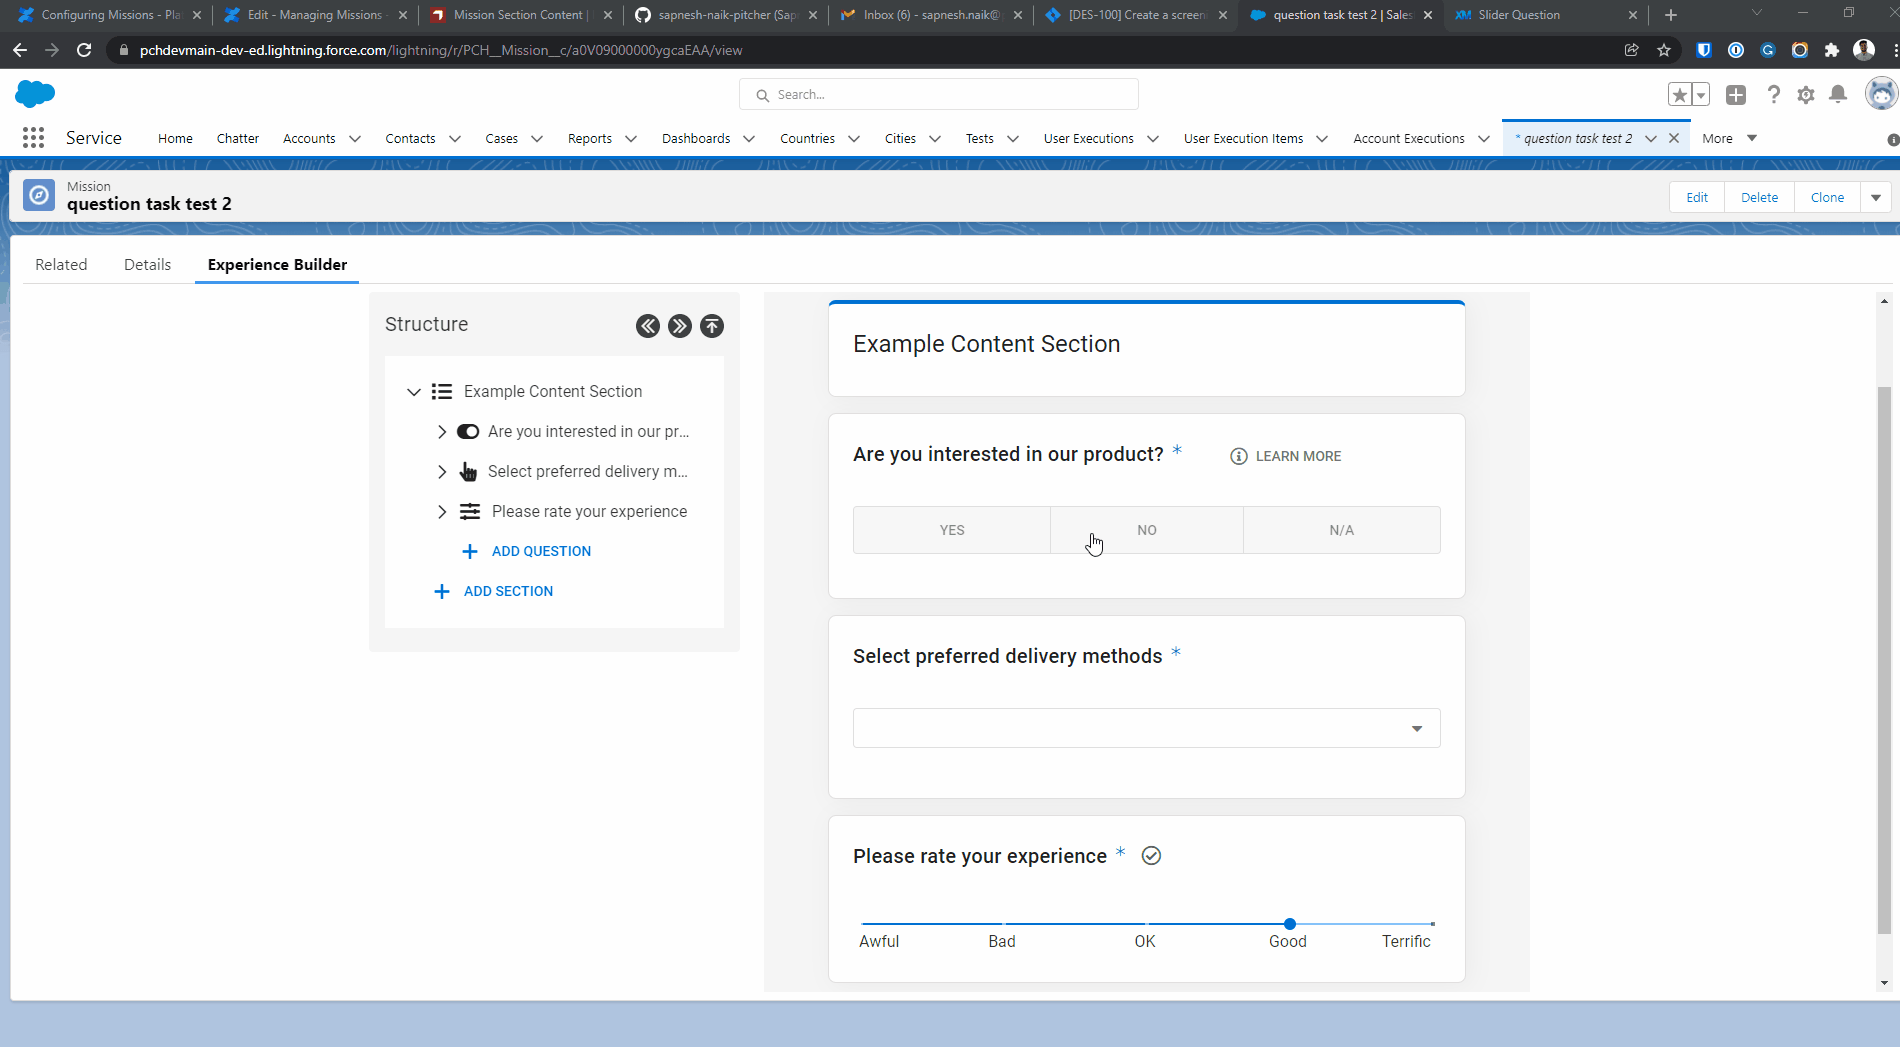
Task: Click the global actions plus icon
Action: click(1736, 95)
